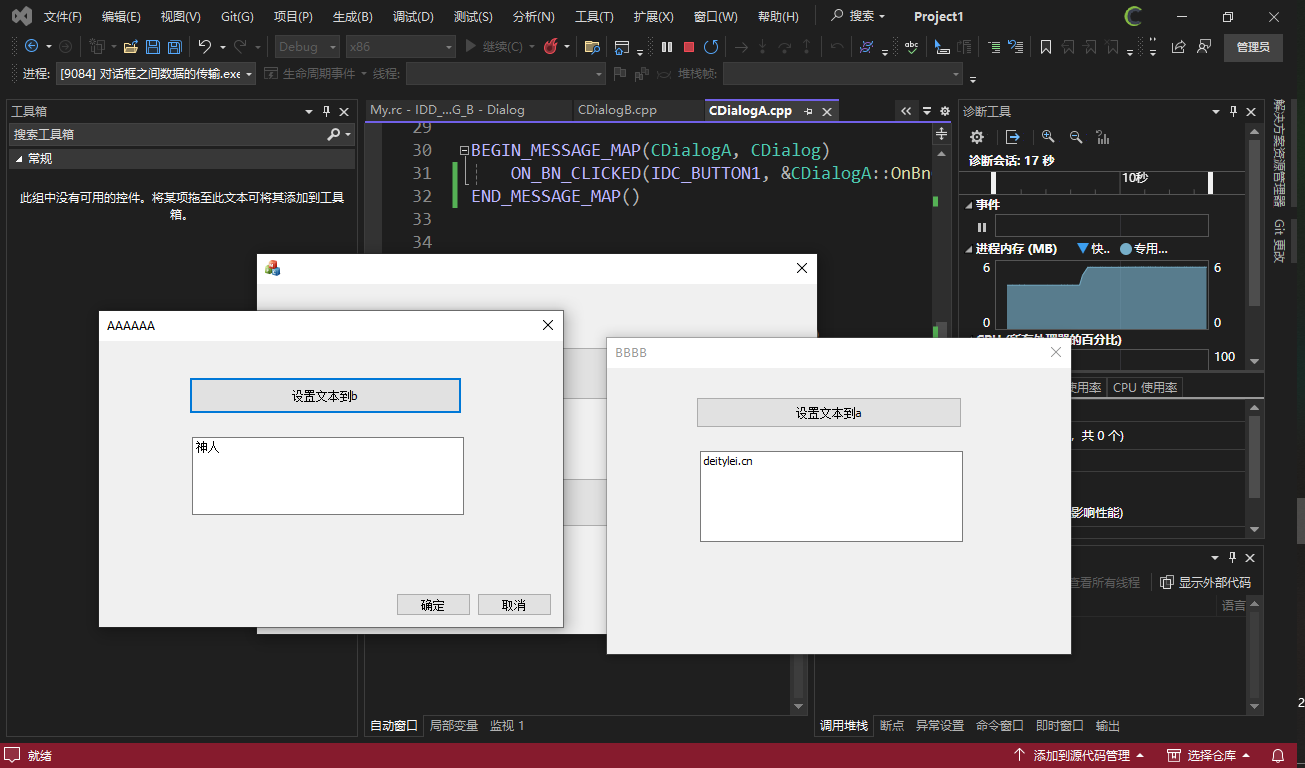The width and height of the screenshot is (1305, 768).
Task: Click 添加到源代码管理 in status bar
Action: click(1078, 755)
